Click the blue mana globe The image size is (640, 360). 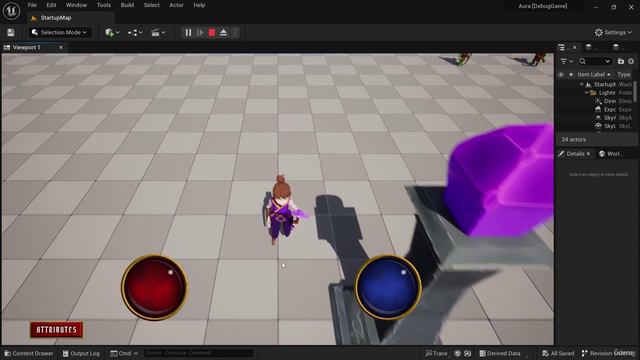(388, 287)
